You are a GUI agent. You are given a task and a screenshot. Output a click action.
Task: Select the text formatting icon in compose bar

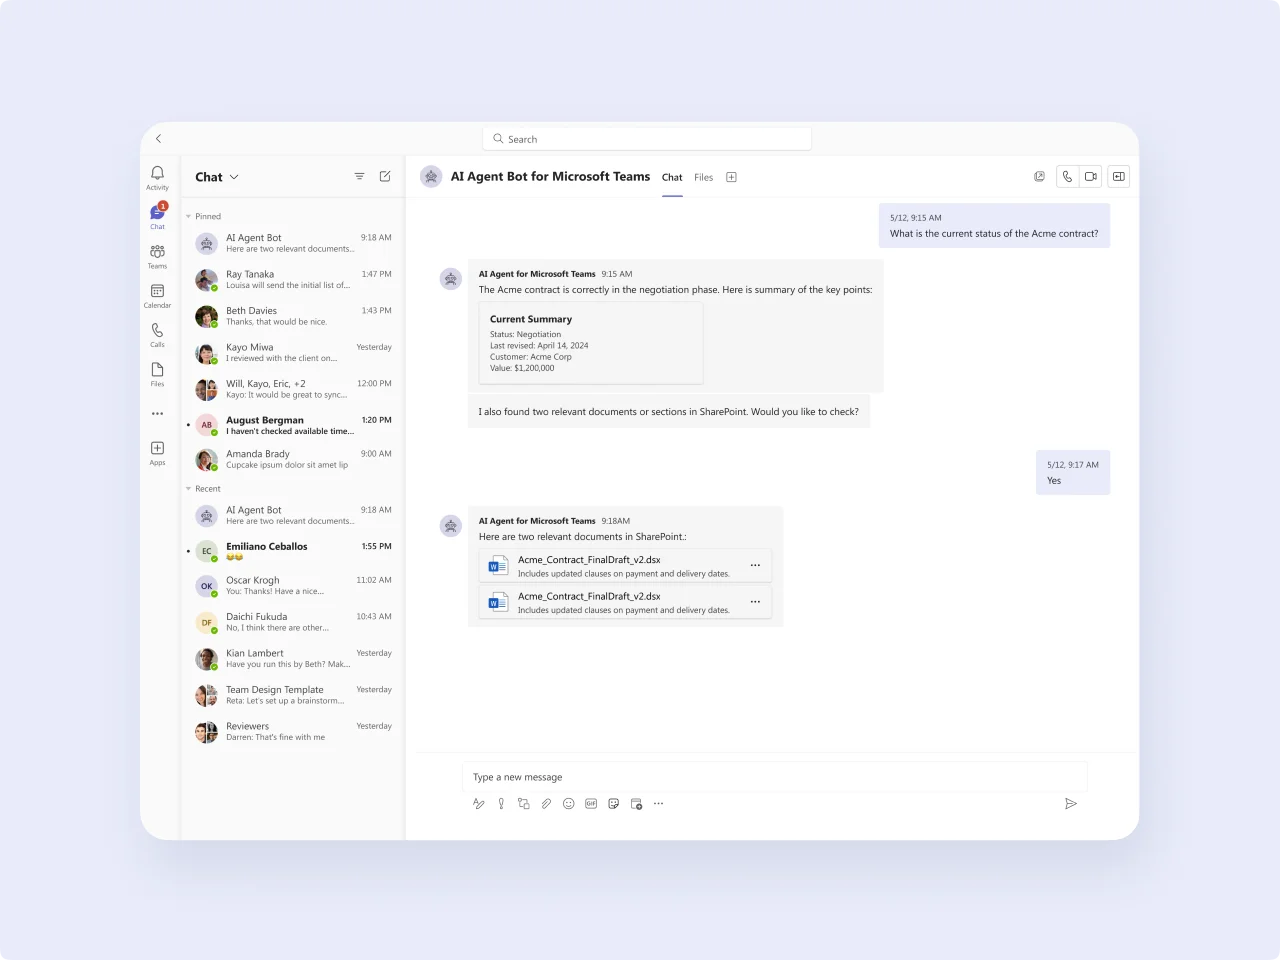(x=478, y=803)
